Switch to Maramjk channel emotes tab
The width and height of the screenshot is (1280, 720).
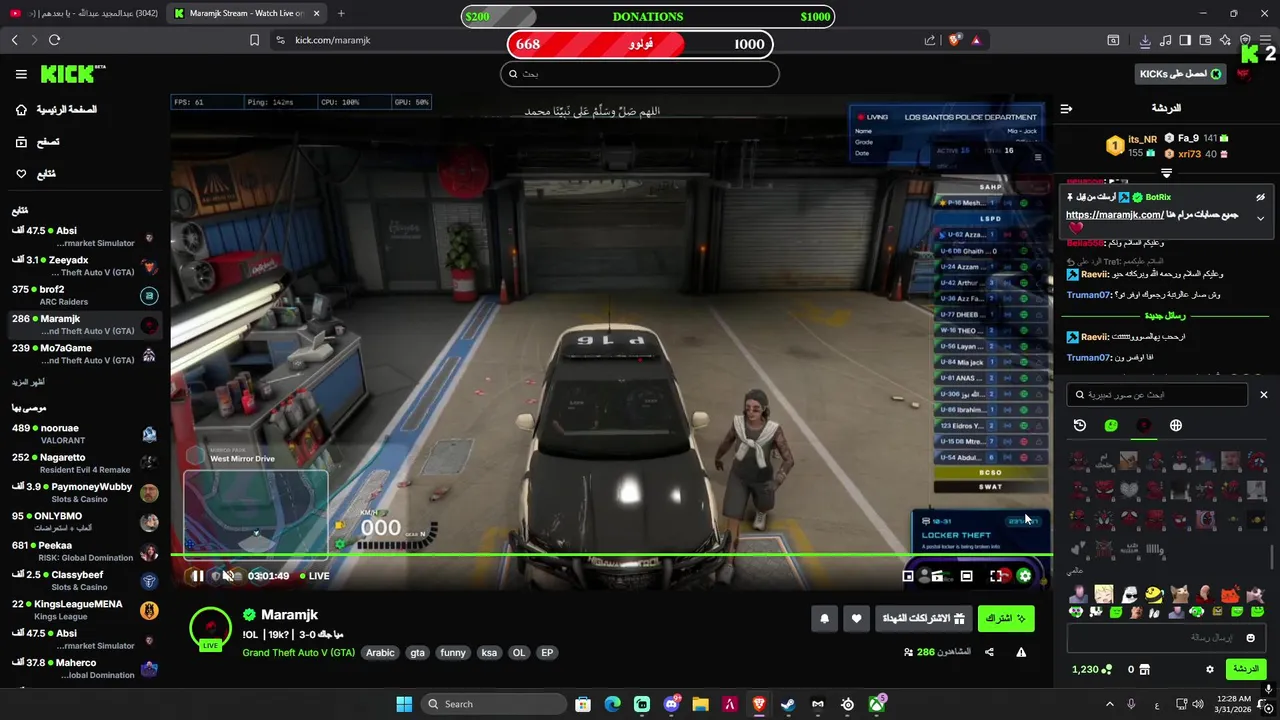point(1144,425)
